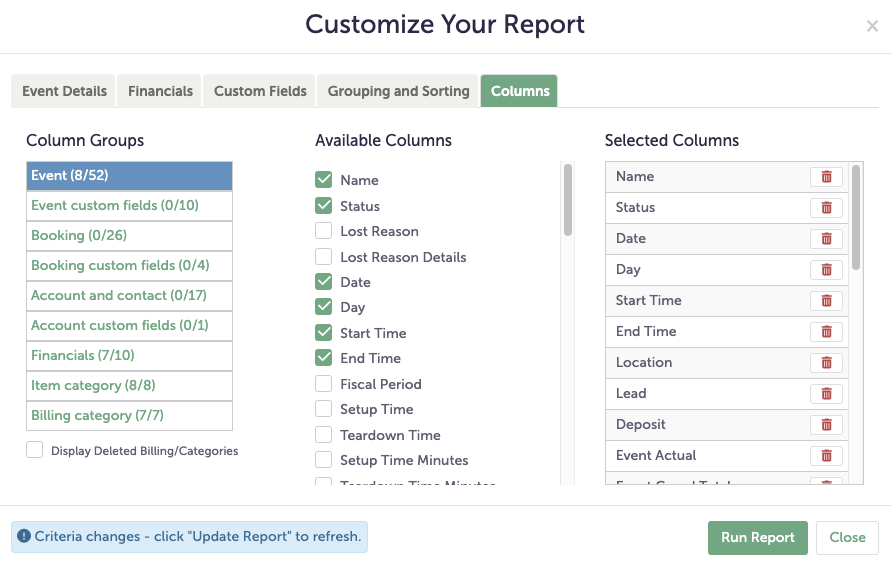Check the Lost Reason column
The image size is (892, 581).
(322, 231)
